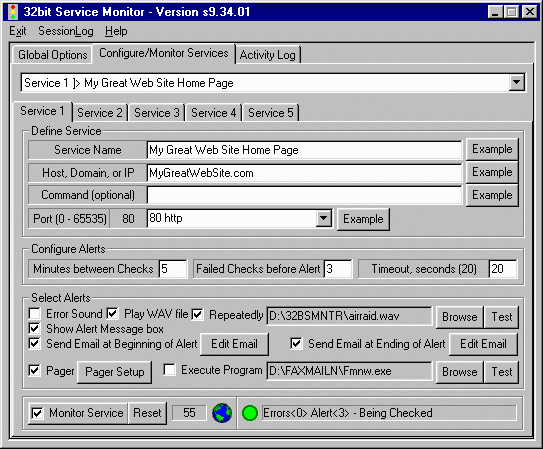The width and height of the screenshot is (543, 449).
Task: Enable the Error Sound checkbox
Action: point(34,313)
